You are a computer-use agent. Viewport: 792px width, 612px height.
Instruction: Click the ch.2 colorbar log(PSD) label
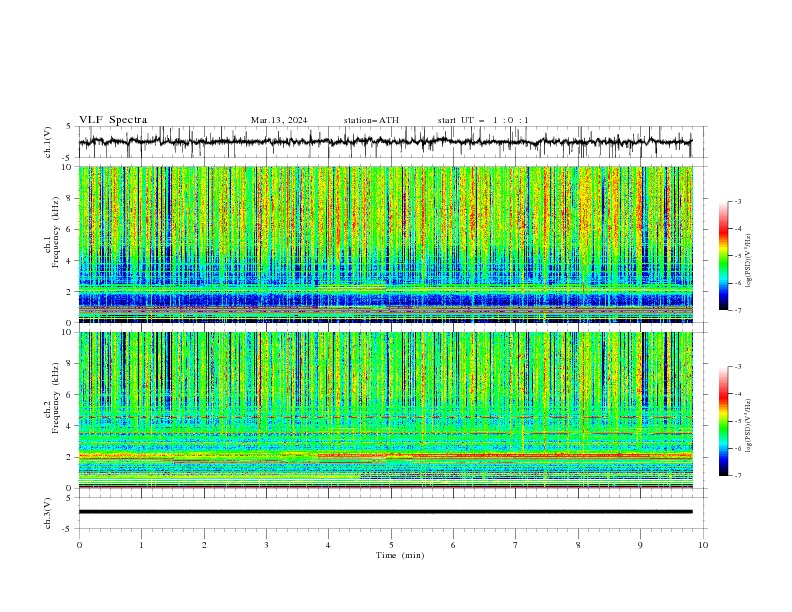click(749, 426)
